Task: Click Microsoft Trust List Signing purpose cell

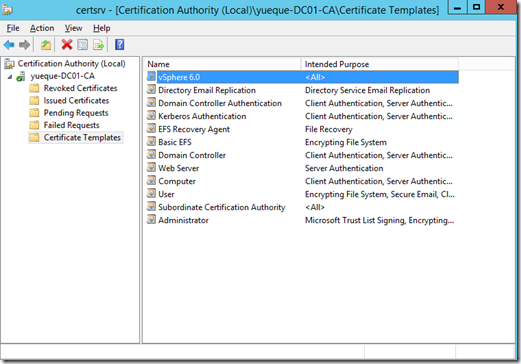Action: tap(379, 220)
